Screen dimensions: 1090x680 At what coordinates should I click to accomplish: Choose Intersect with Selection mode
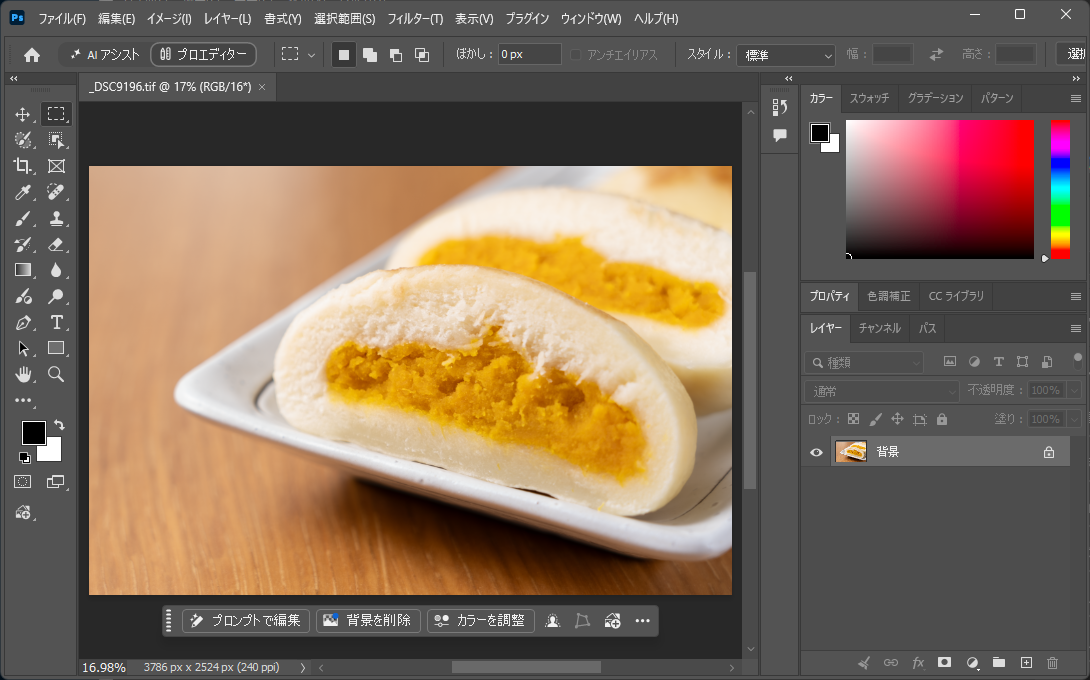pyautogui.click(x=422, y=55)
